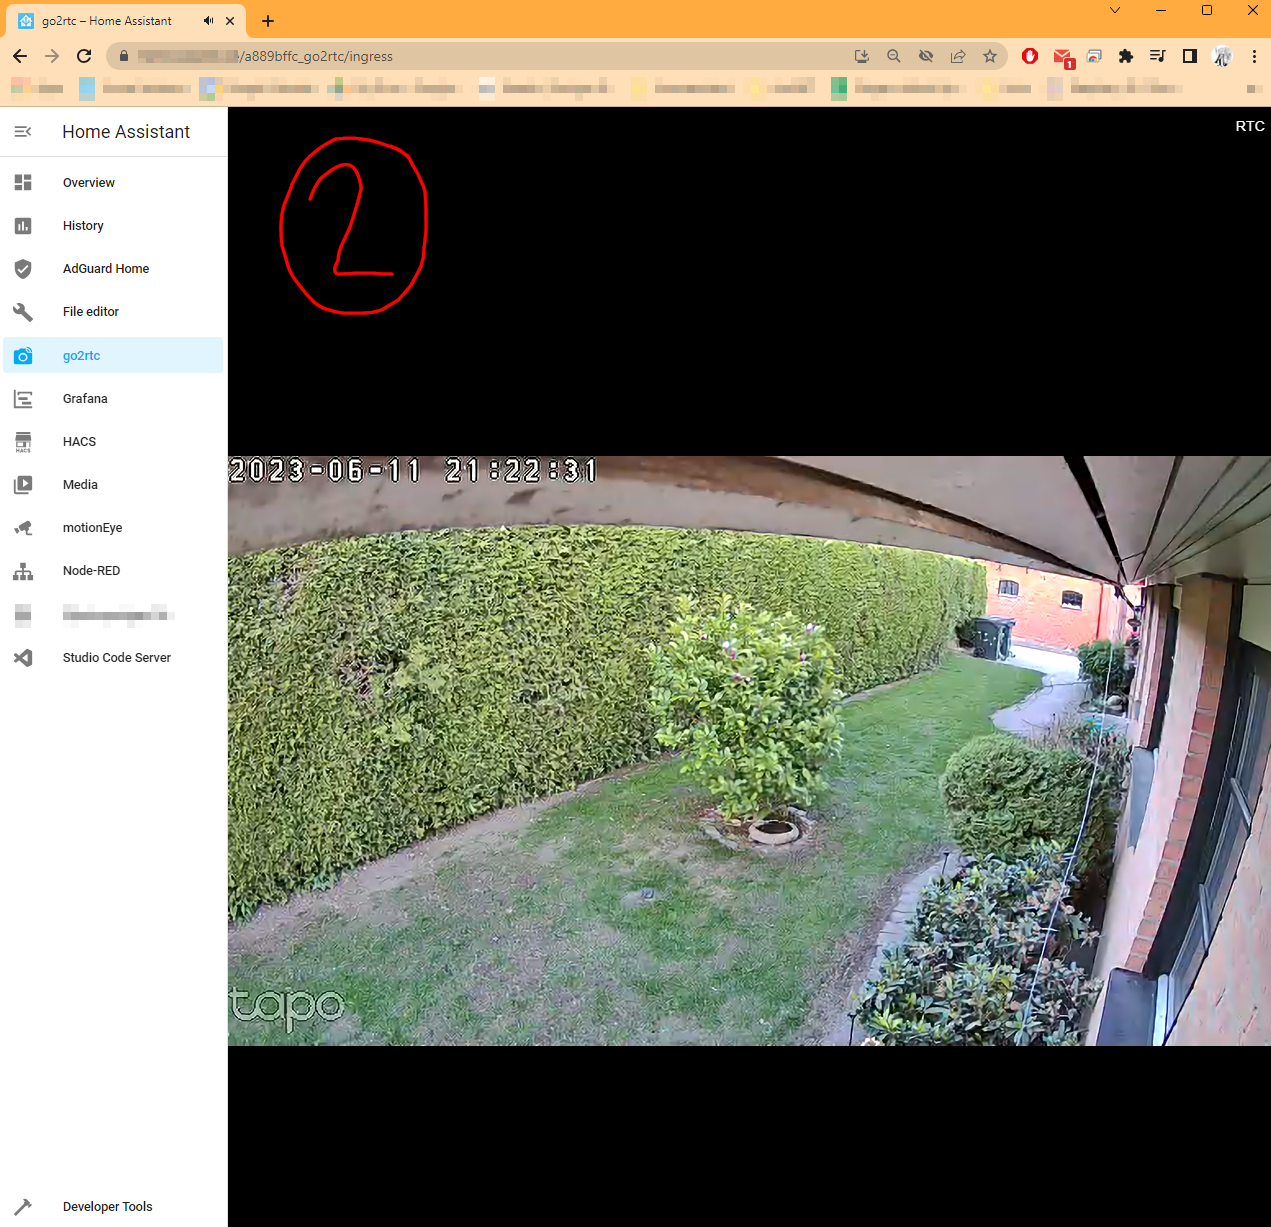Viewport: 1271px width, 1227px height.
Task: Mute the tab's audio speaker indicator
Action: 208,20
